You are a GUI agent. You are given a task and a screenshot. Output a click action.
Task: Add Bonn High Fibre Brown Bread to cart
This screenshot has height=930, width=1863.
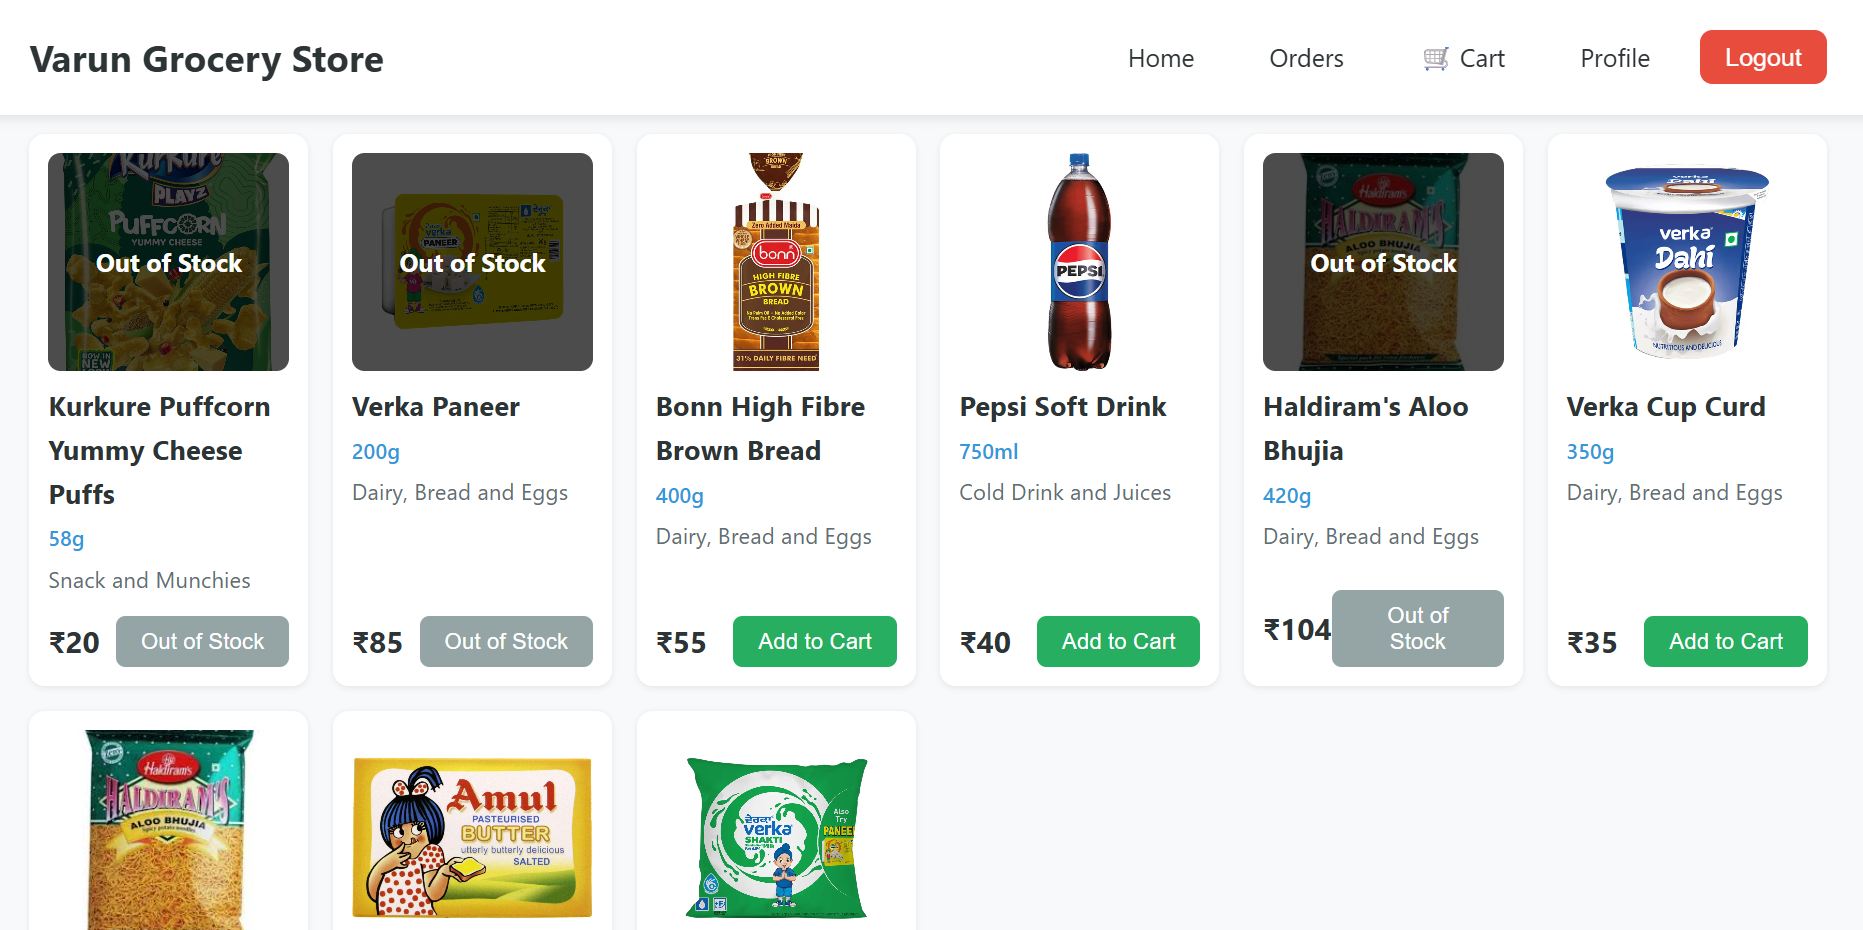(814, 642)
